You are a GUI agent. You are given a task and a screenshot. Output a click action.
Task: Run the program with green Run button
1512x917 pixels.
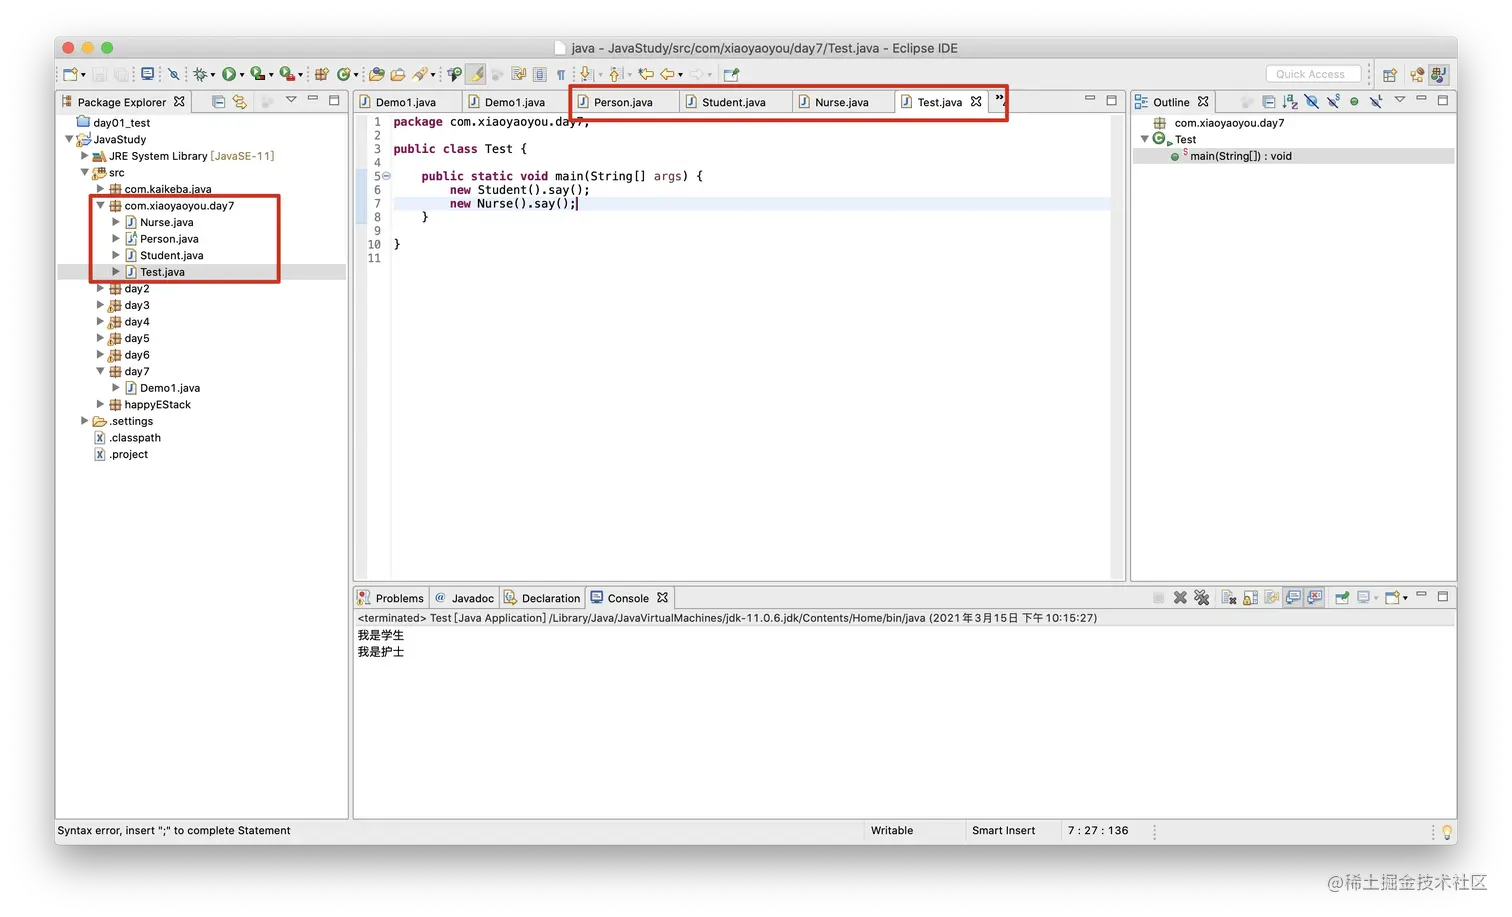229,74
